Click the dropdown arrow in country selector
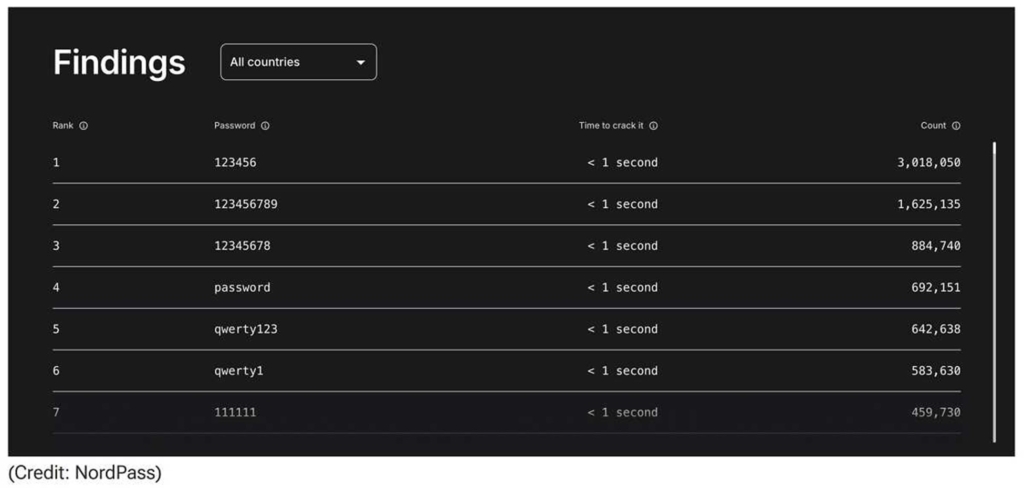Screen dimensions: 1024x488 360,63
